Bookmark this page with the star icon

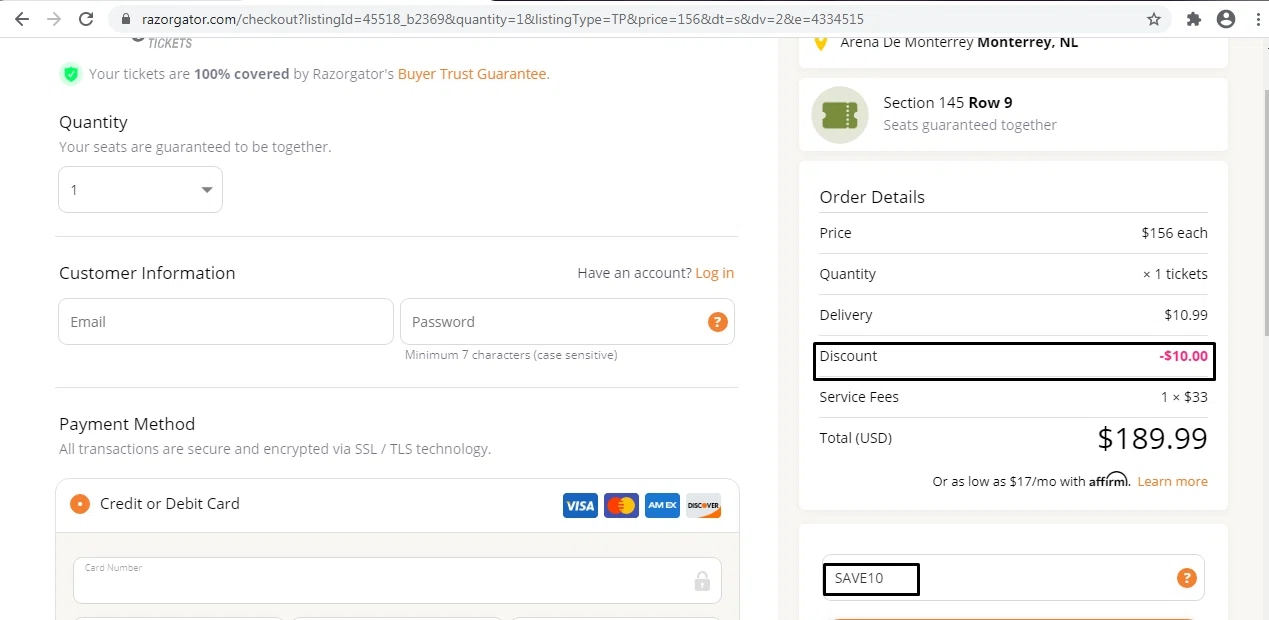point(1153,19)
